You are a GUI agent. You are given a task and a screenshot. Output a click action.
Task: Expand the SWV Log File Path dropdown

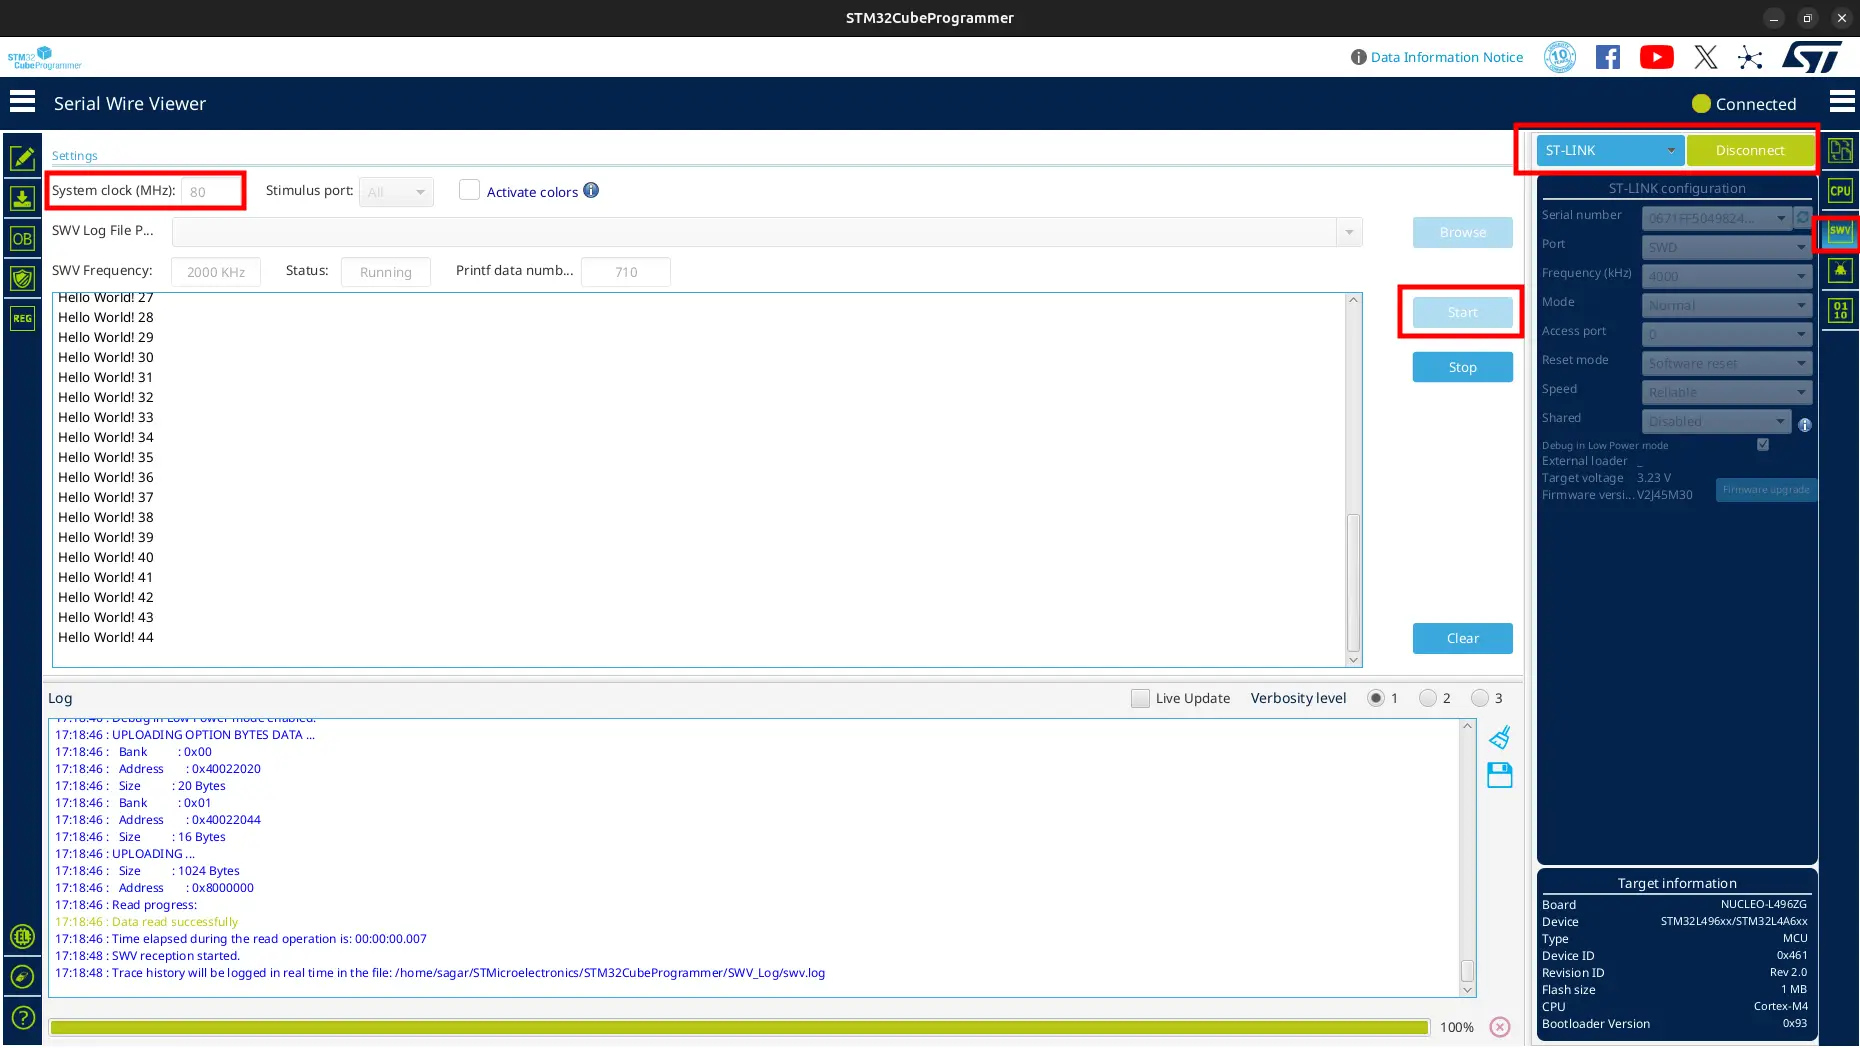pyautogui.click(x=1349, y=232)
